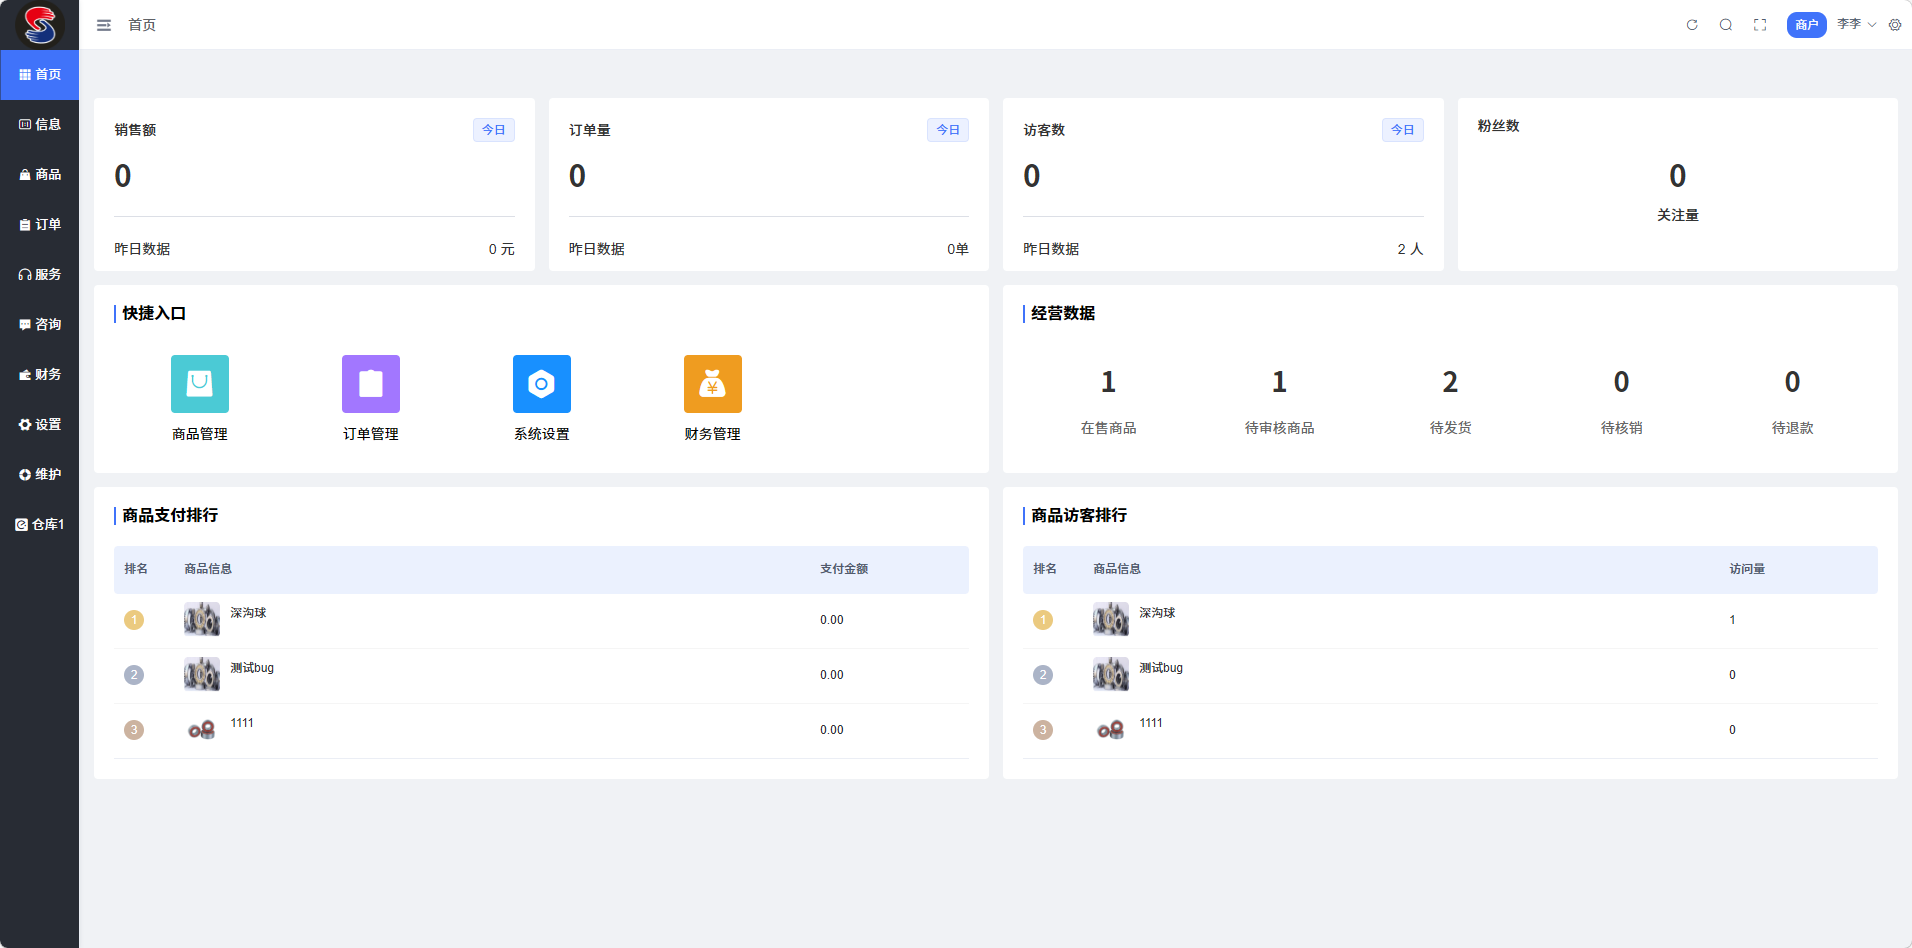Click the search magnifier icon in header
The height and width of the screenshot is (948, 1912).
coord(1726,25)
